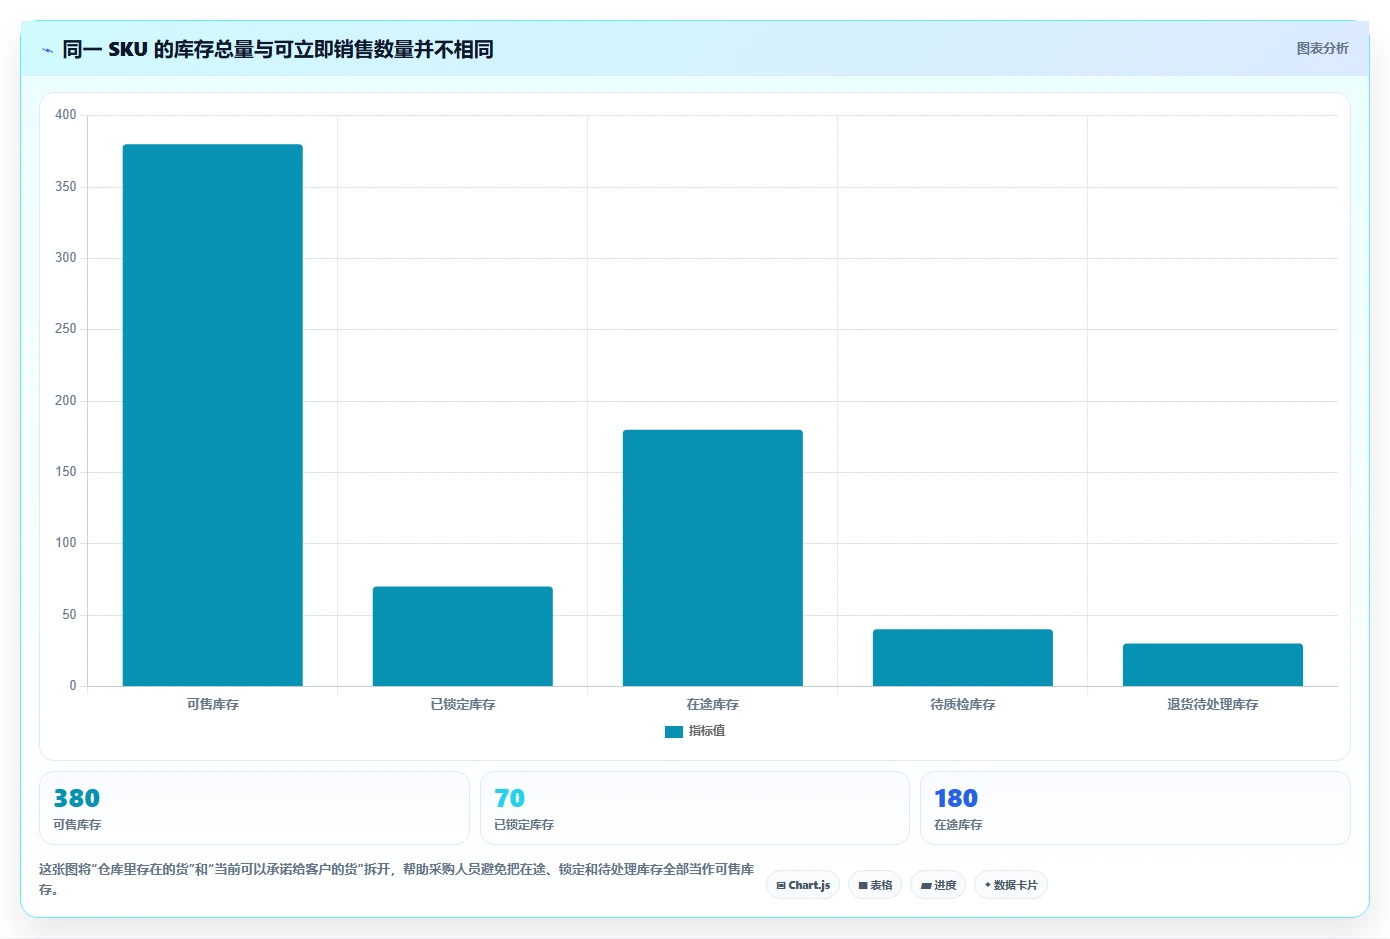The image size is (1390, 939).
Task: Click the 250 y-axis value
Action: tap(66, 329)
